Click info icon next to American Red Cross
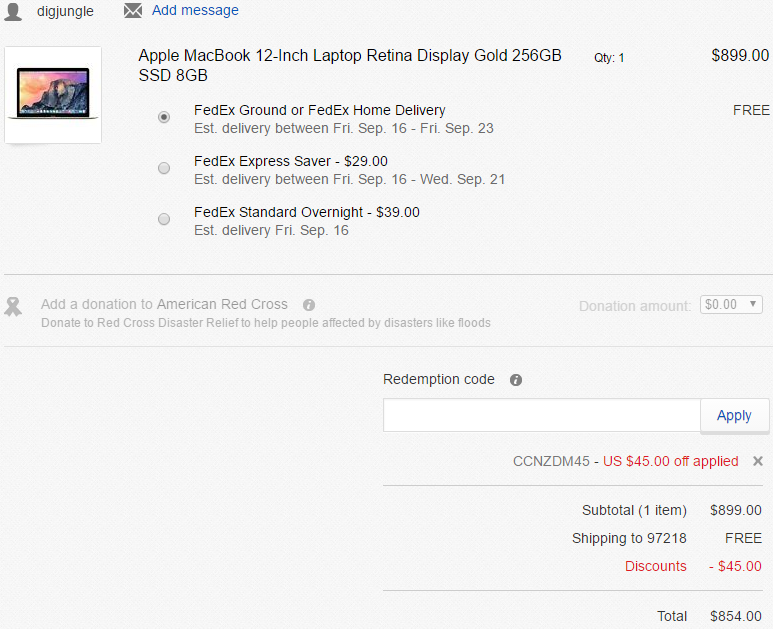 [309, 305]
